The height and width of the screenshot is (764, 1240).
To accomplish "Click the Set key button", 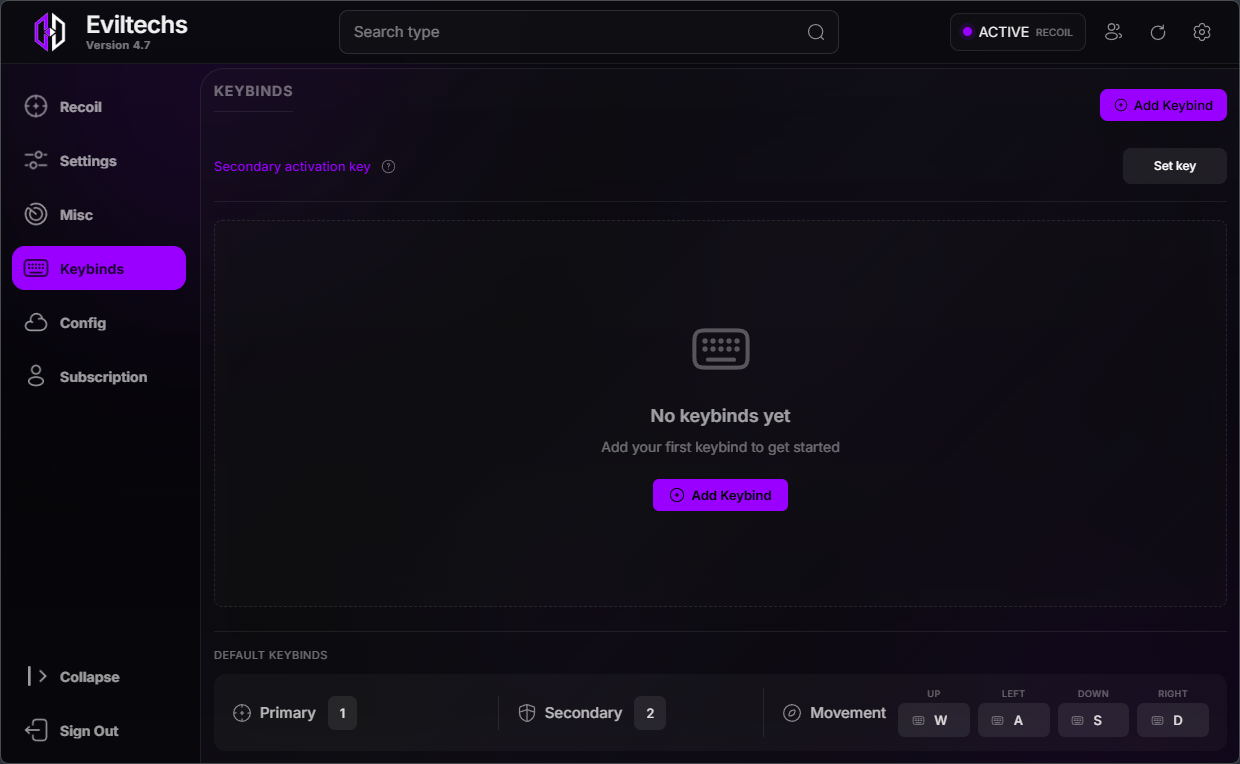I will 1175,166.
